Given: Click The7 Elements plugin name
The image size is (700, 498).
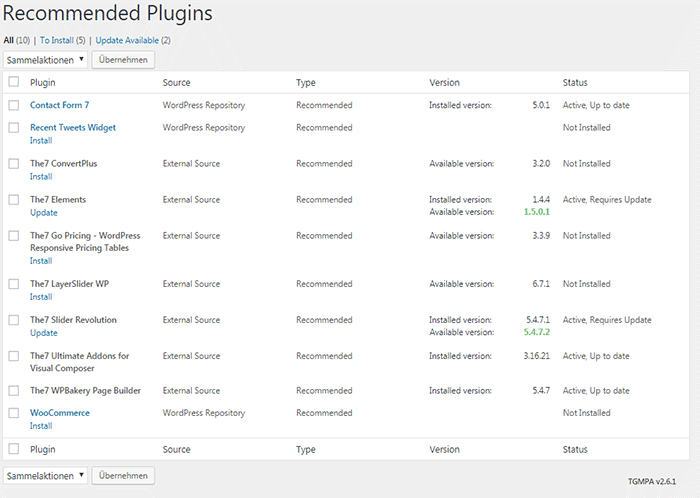Looking at the screenshot, I should point(58,200).
